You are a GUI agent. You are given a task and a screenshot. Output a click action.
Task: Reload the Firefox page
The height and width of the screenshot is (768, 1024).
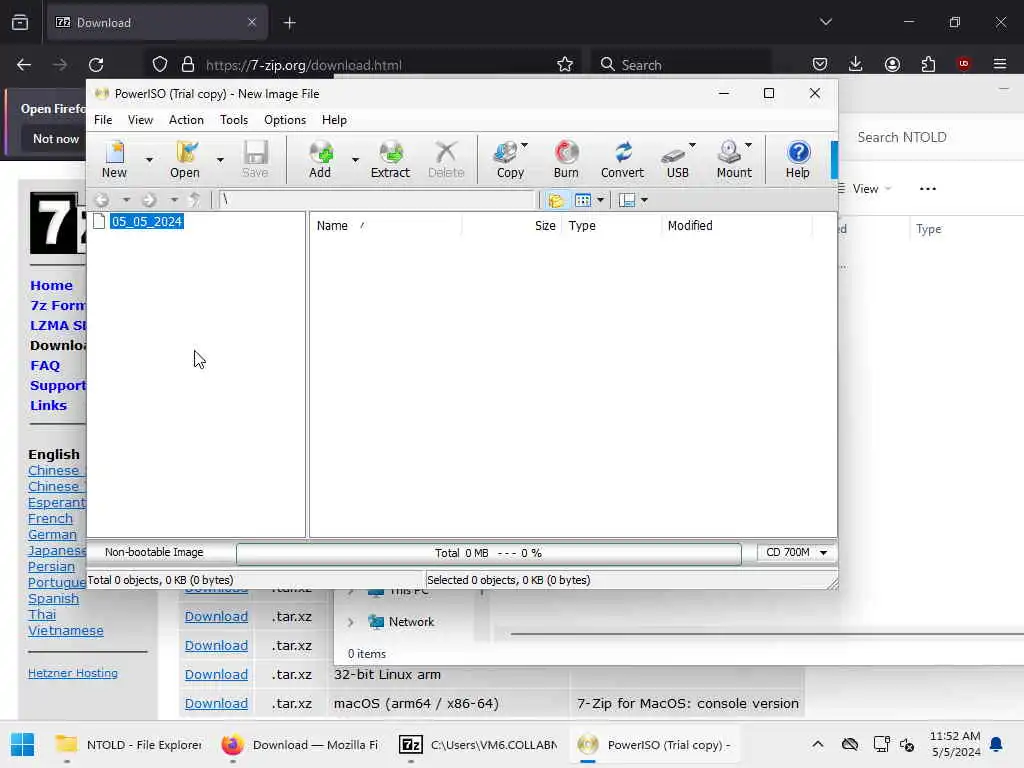96,65
